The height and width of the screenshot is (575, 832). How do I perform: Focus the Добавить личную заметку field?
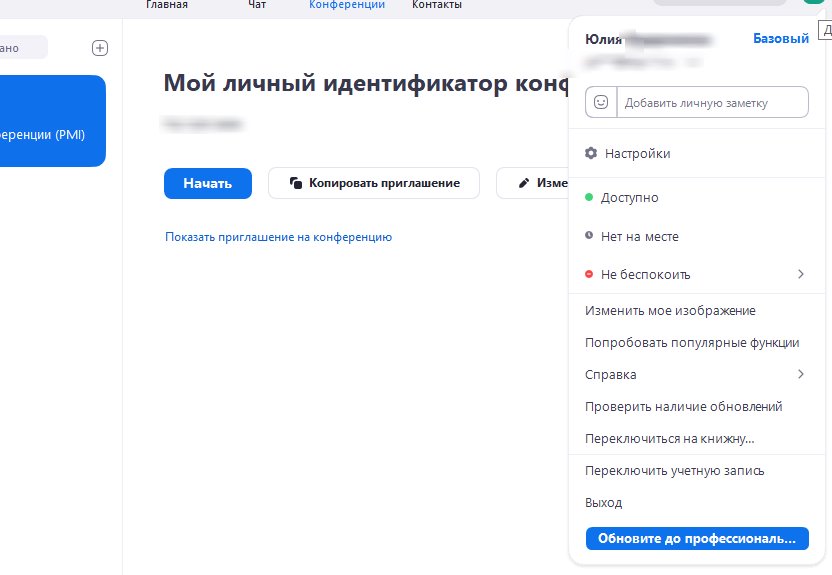pyautogui.click(x=710, y=102)
